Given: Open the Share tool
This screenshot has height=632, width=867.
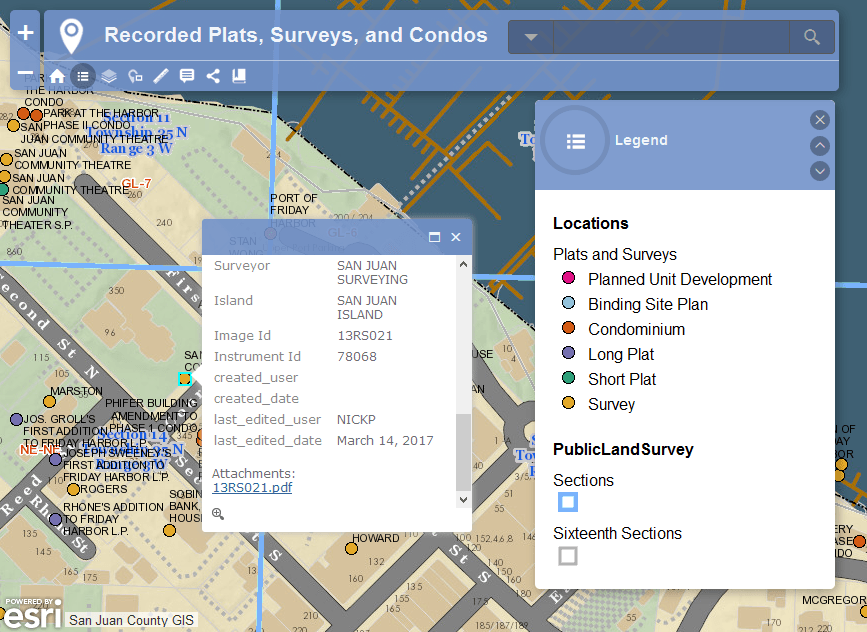Looking at the screenshot, I should [x=213, y=76].
